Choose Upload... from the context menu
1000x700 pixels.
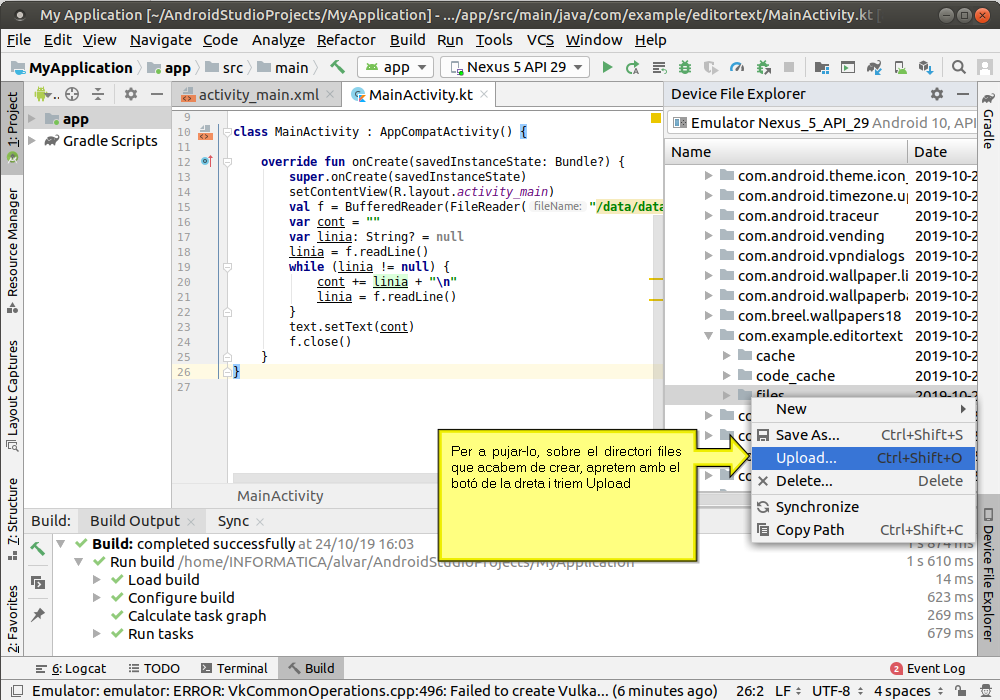(x=864, y=458)
